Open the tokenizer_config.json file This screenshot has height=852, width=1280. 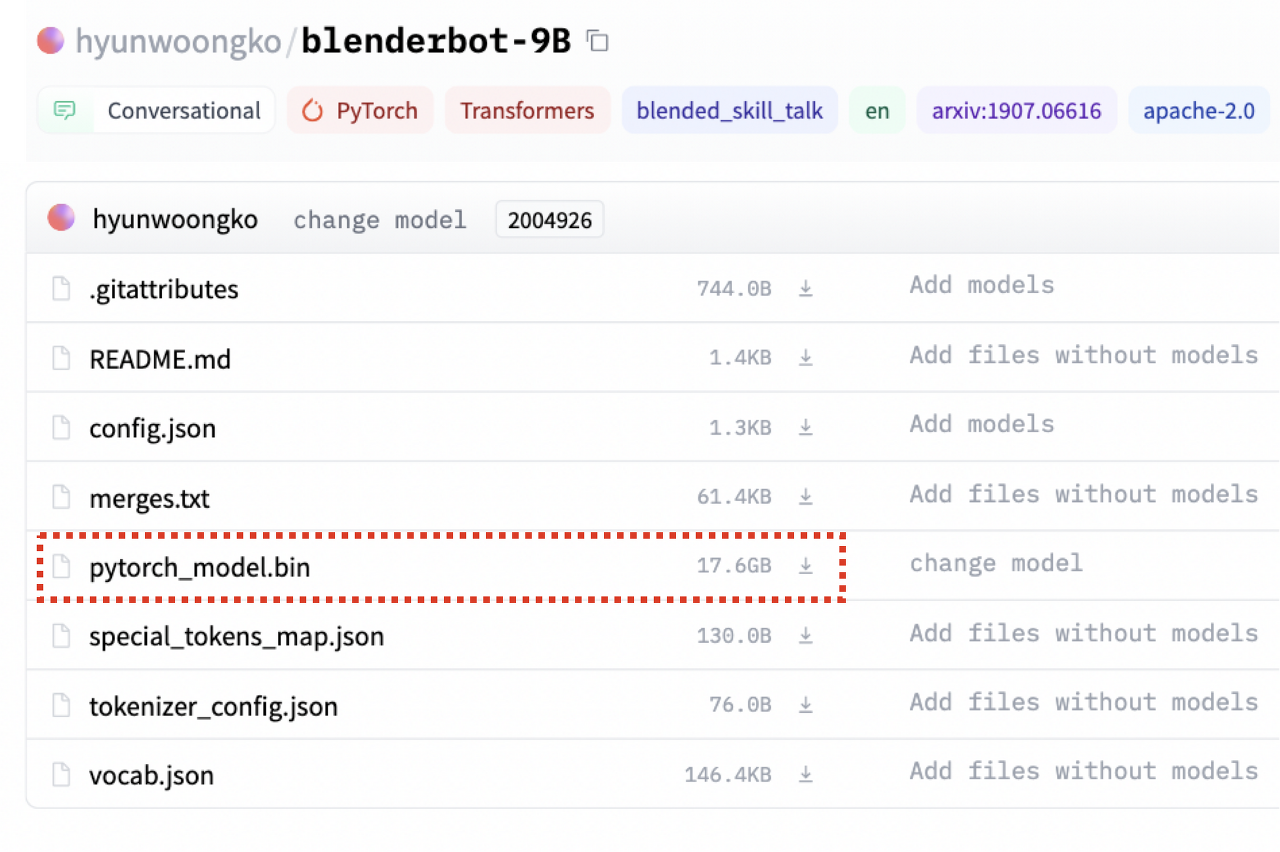tap(213, 707)
